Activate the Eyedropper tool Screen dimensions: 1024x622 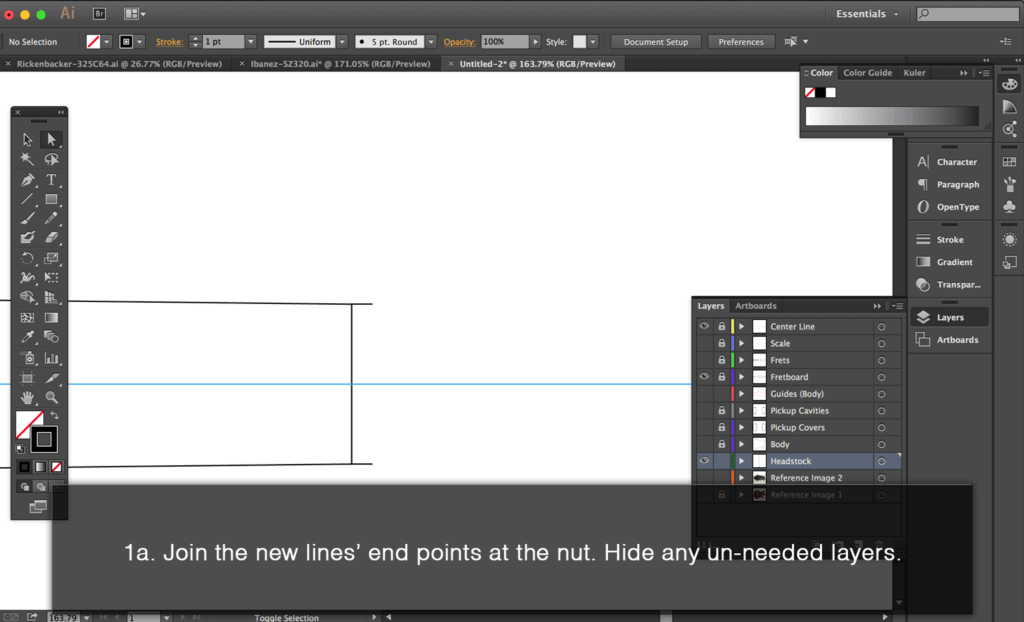point(28,337)
